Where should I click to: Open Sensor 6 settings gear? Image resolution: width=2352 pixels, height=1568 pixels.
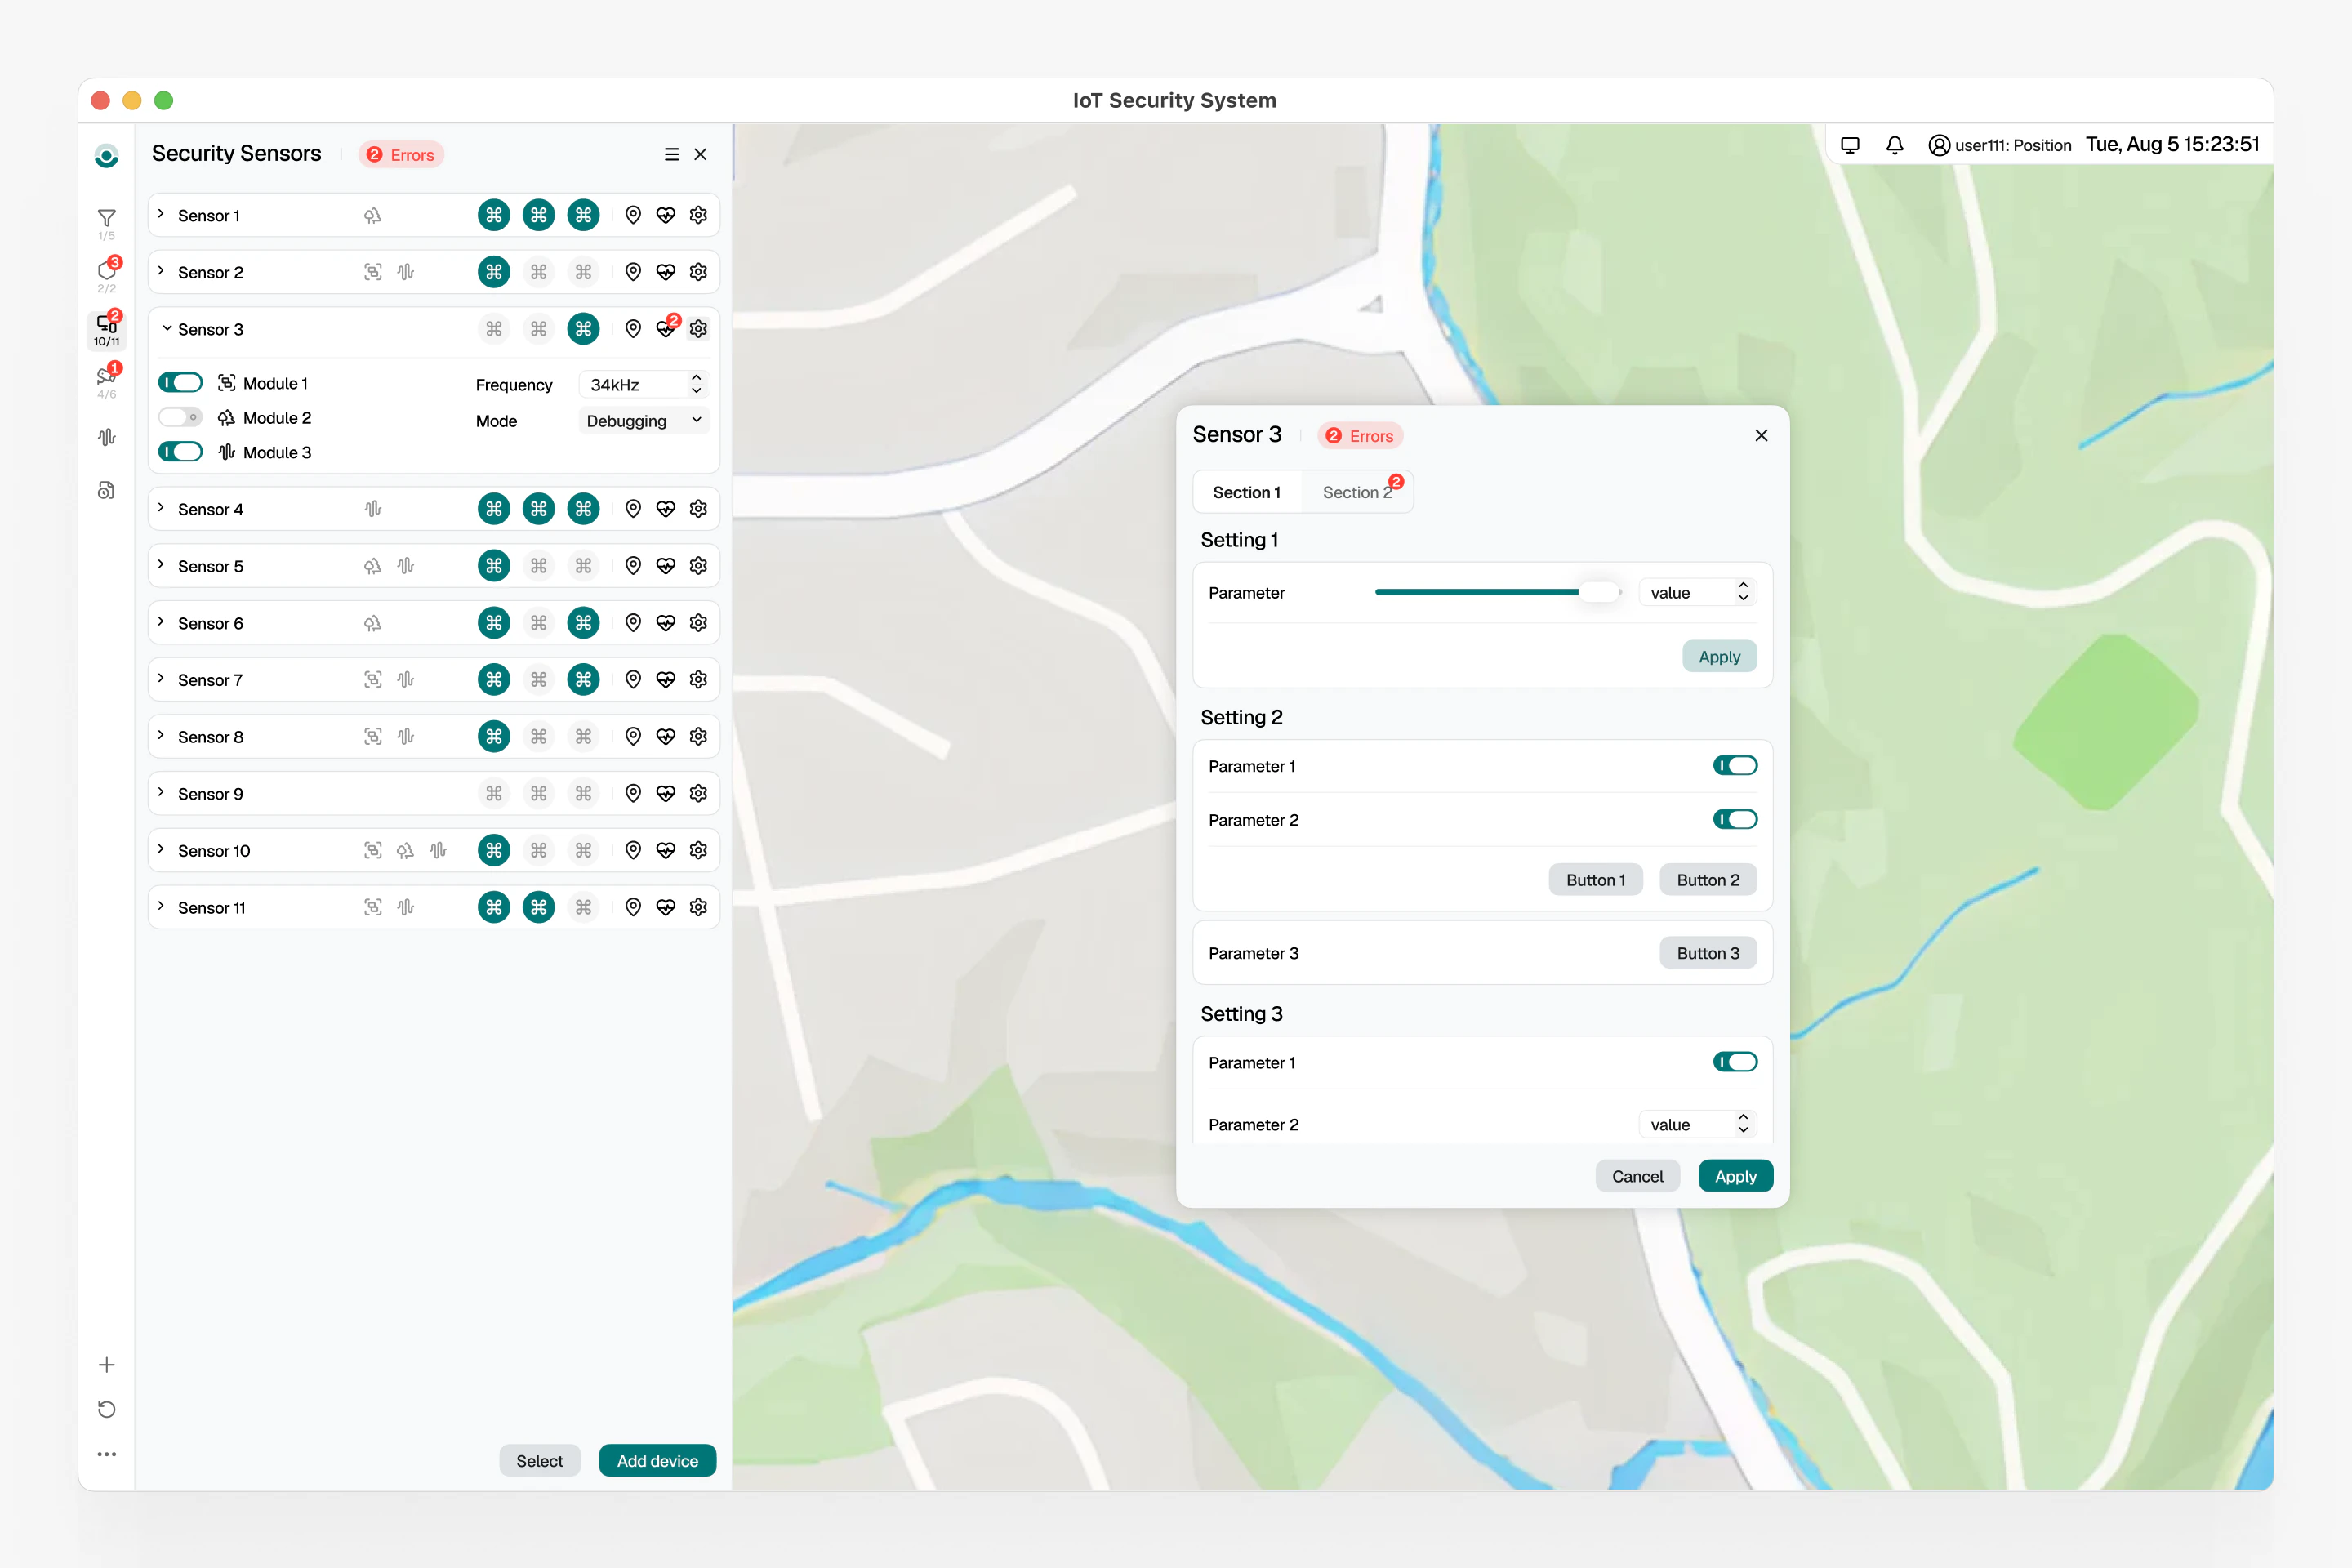(698, 623)
